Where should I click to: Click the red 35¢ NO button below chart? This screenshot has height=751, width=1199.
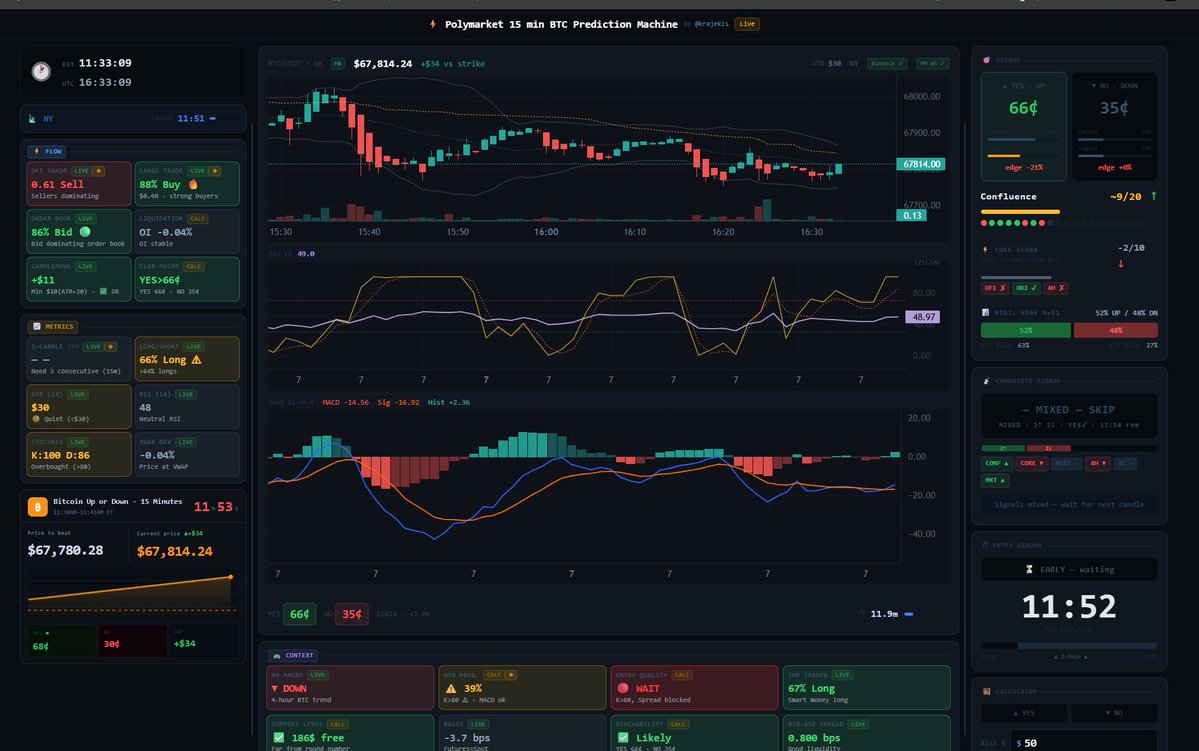coord(352,614)
